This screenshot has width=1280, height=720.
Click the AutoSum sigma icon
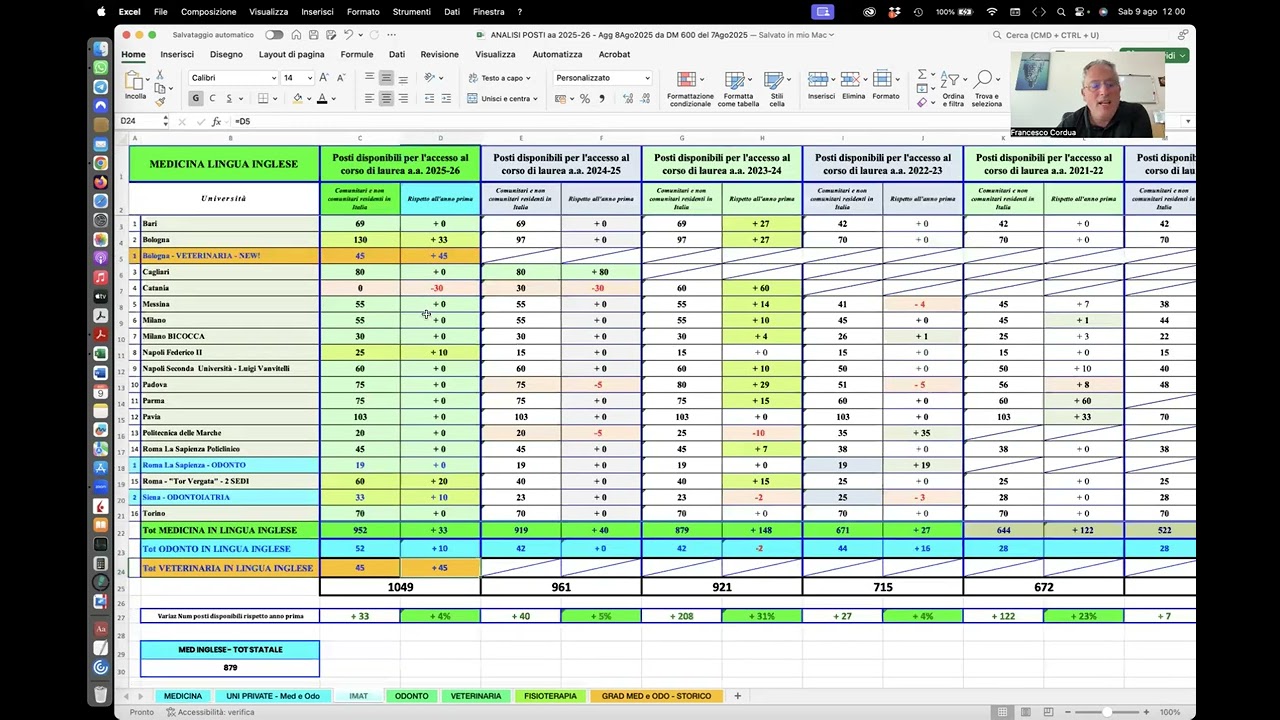pos(922,75)
